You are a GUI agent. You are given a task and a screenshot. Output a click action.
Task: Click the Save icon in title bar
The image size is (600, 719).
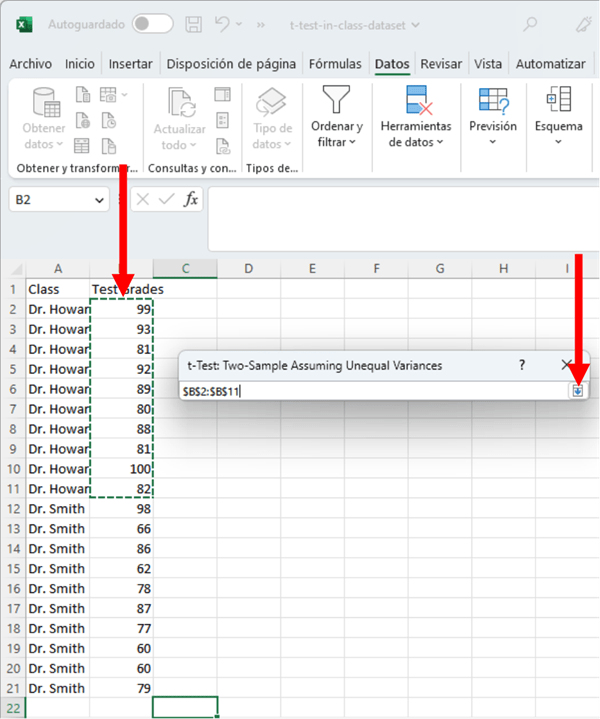pyautogui.click(x=194, y=23)
